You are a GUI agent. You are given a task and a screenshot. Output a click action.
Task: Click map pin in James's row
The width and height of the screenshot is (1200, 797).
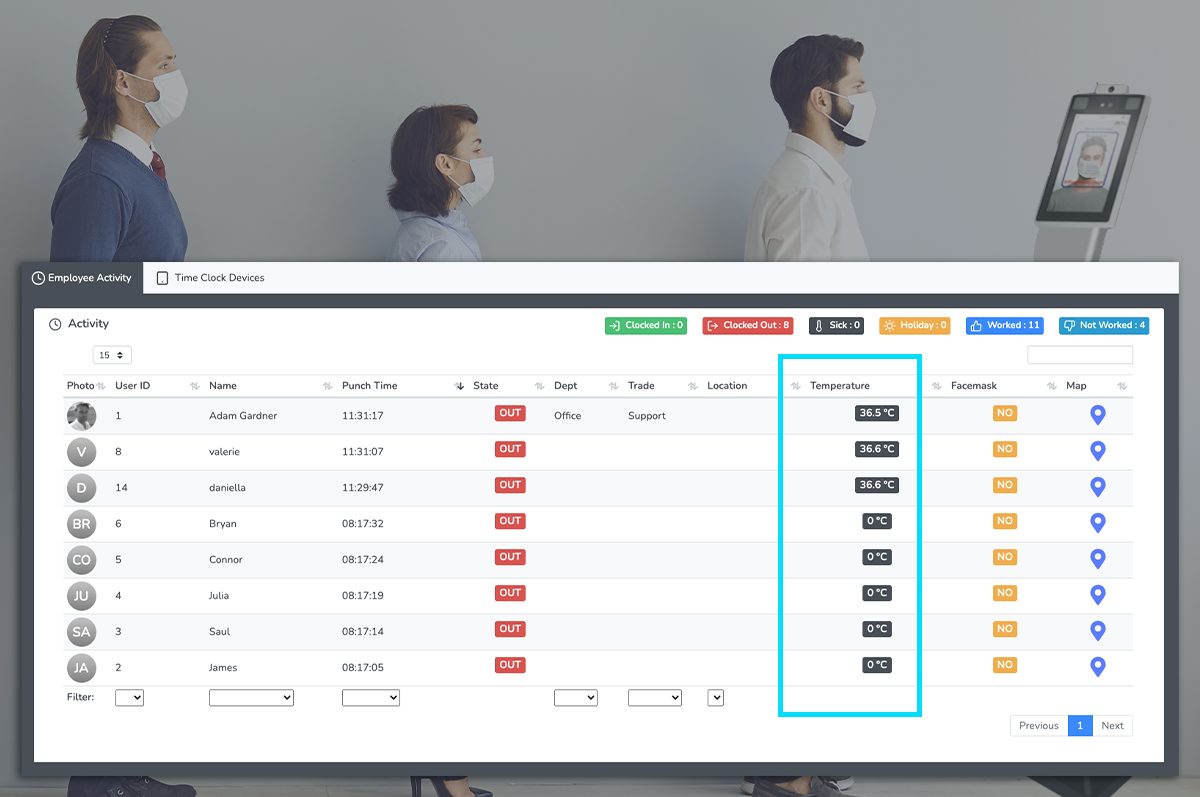pyautogui.click(x=1097, y=667)
